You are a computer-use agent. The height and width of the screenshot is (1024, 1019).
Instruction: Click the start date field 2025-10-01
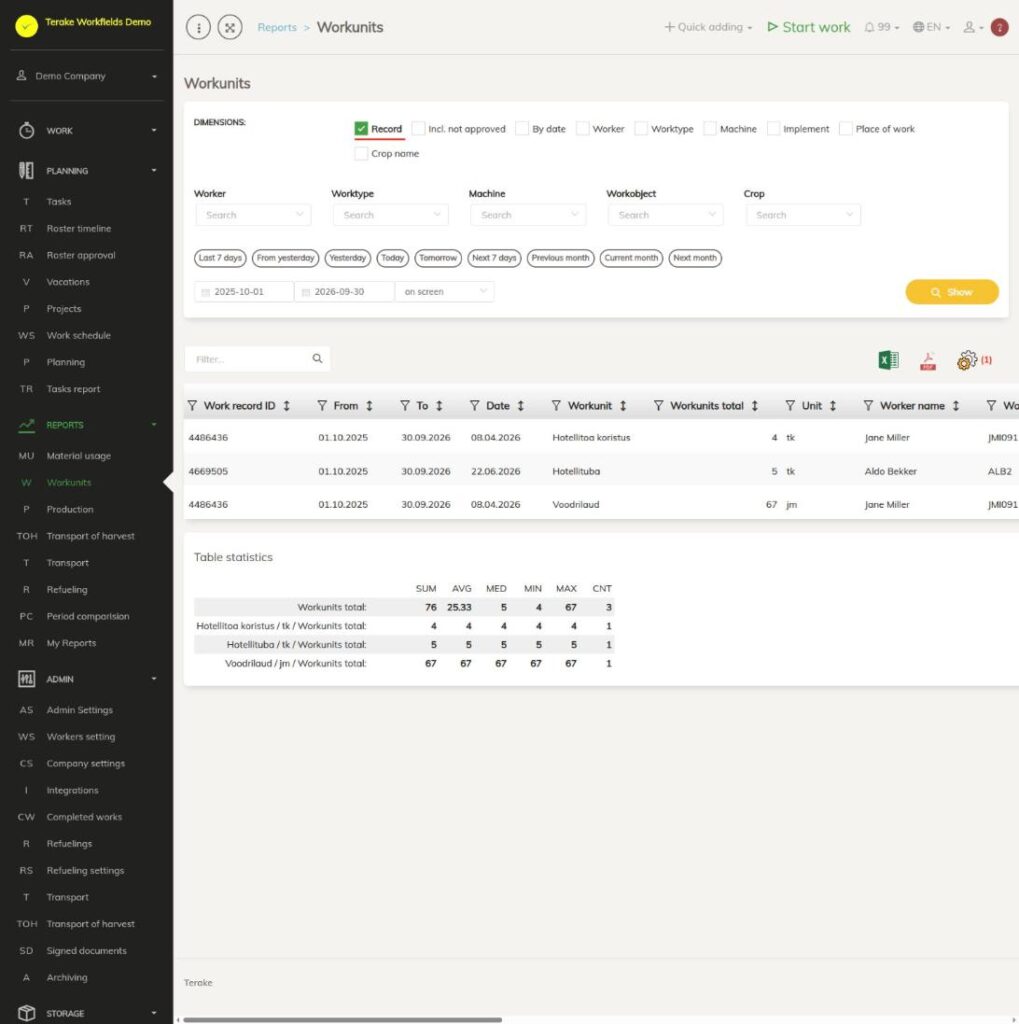point(244,292)
